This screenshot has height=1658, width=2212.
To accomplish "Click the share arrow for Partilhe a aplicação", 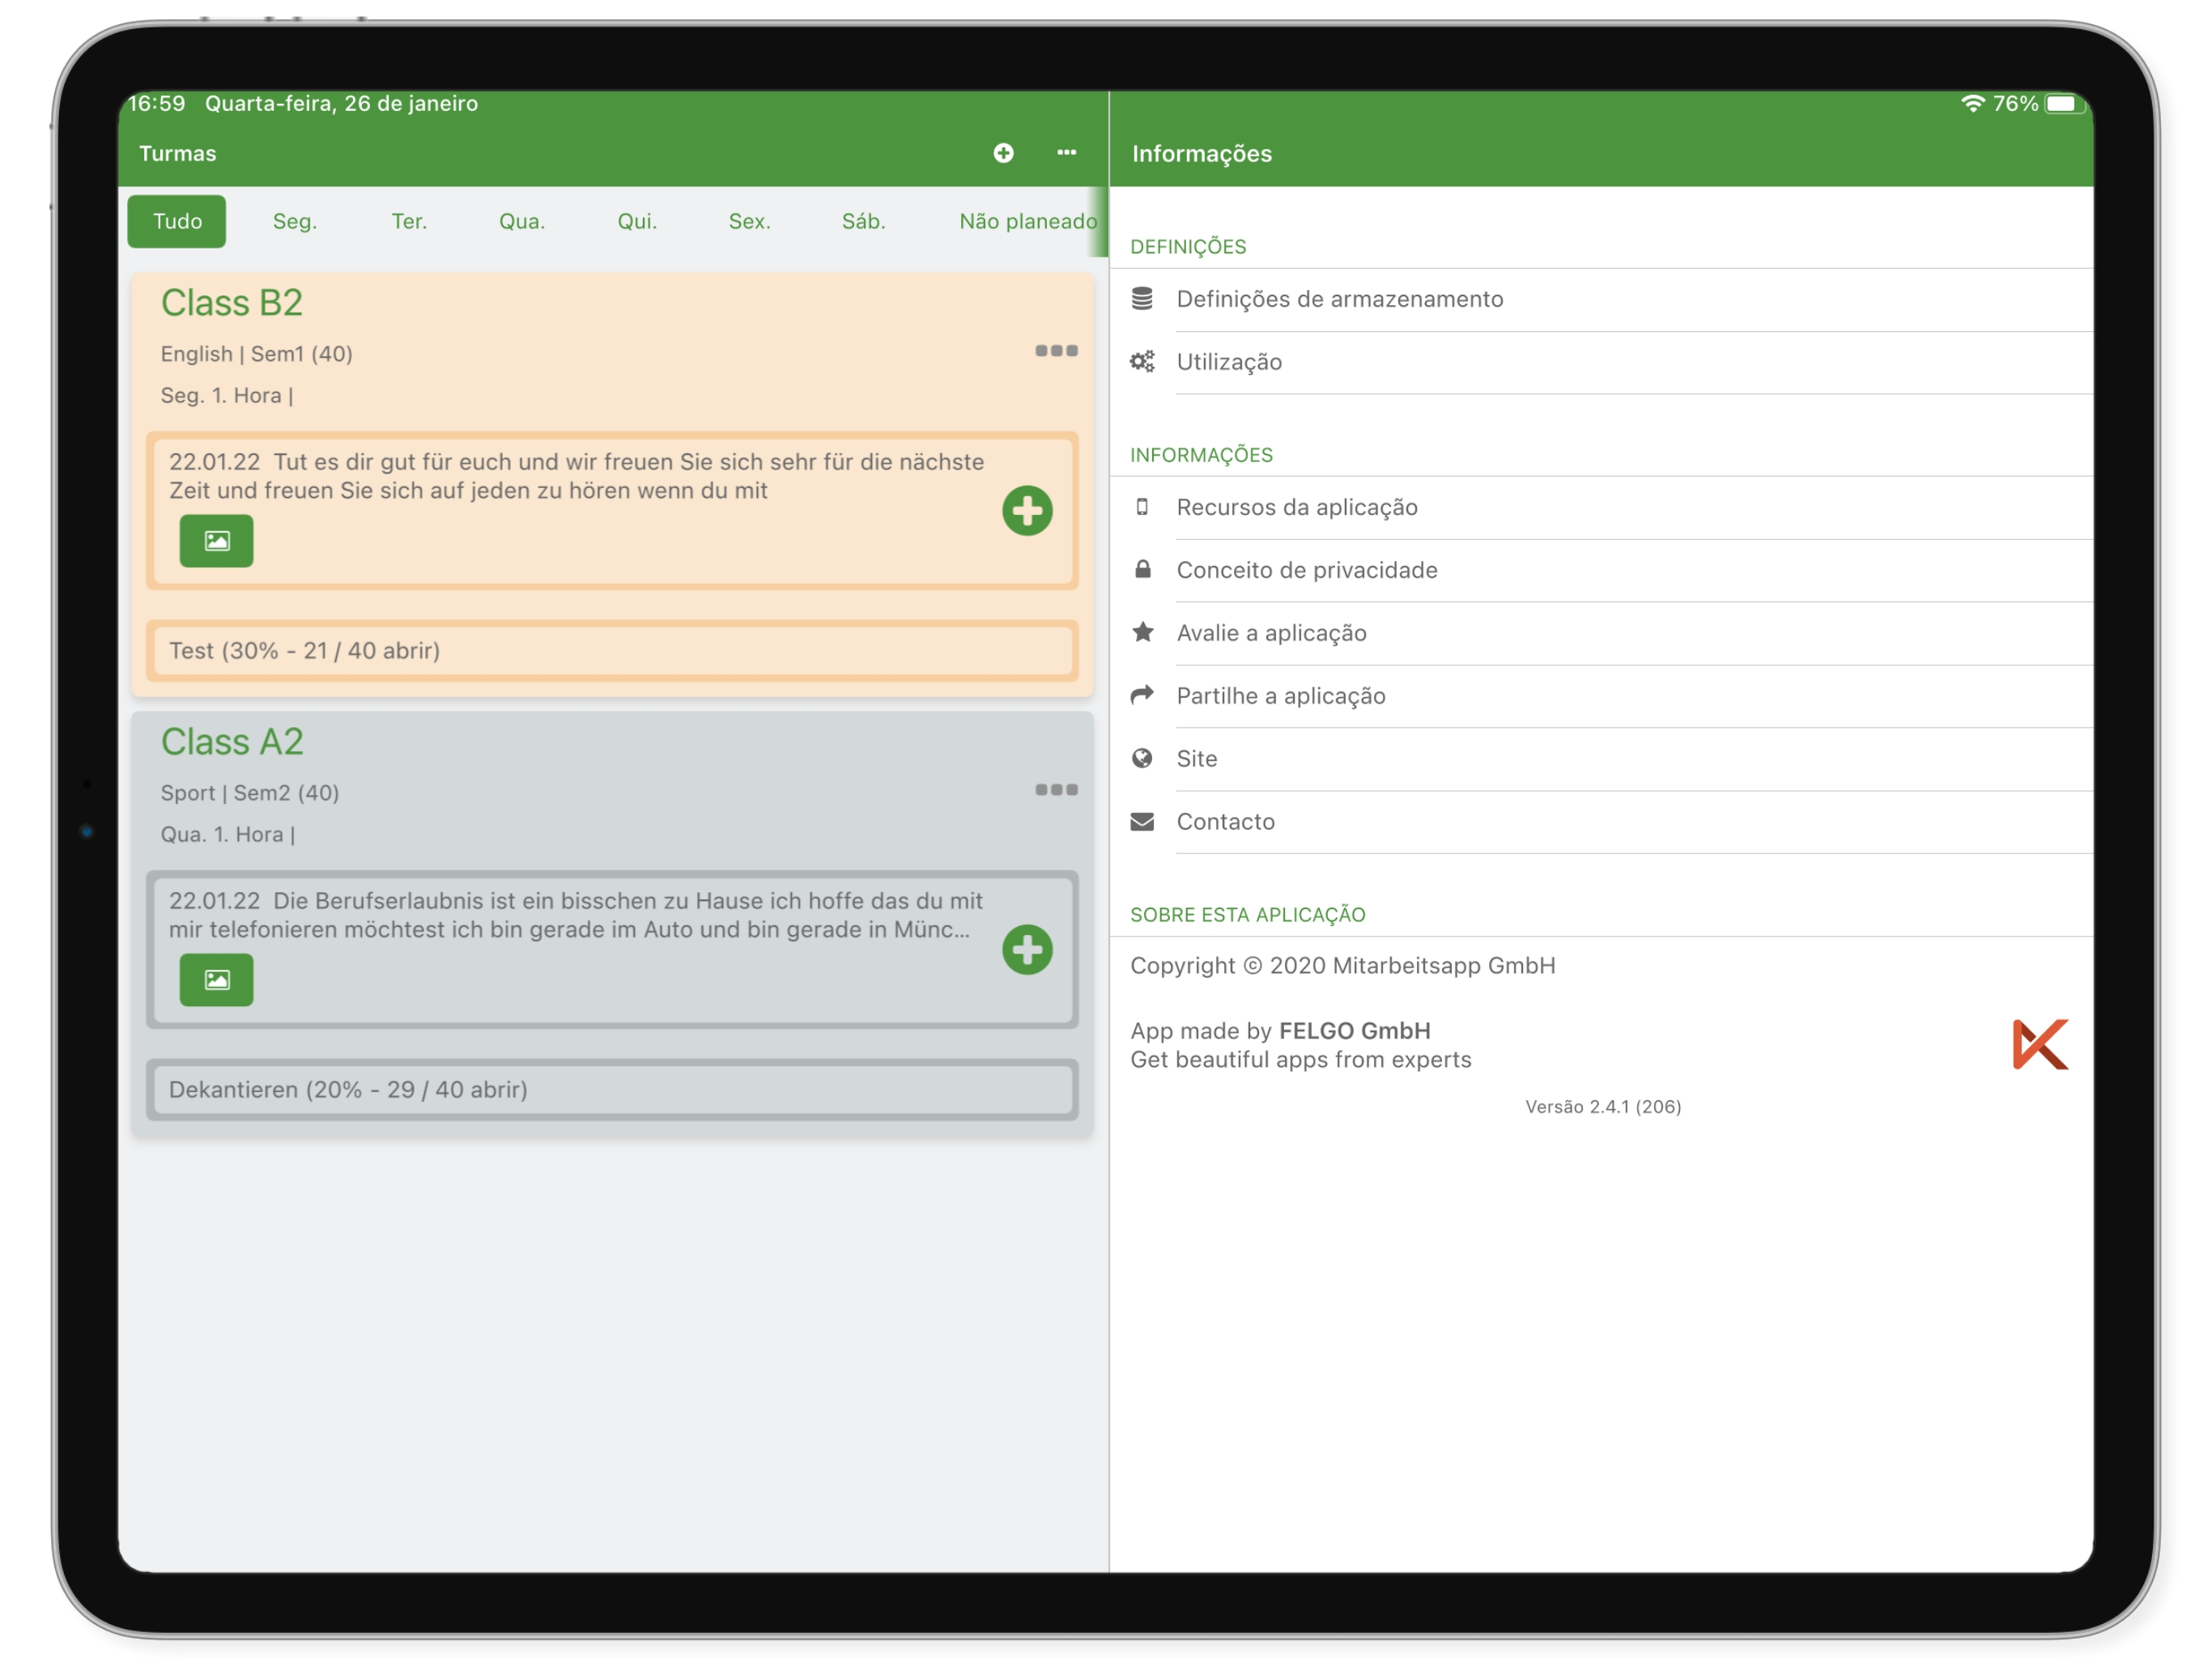I will tap(1143, 695).
